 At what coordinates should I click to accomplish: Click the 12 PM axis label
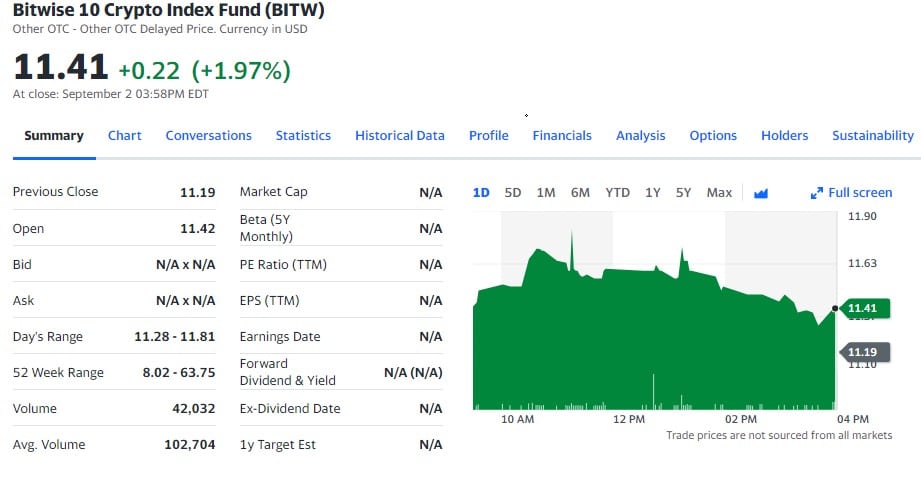629,419
